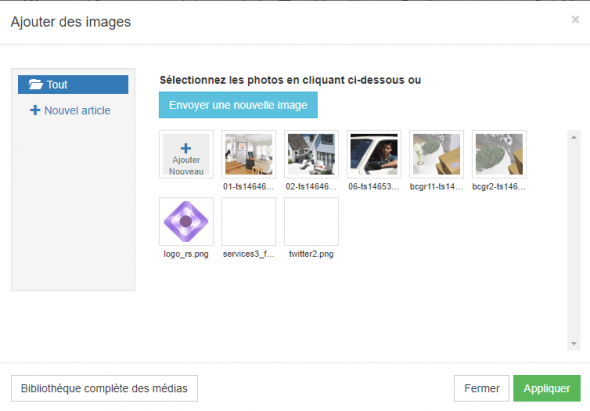This screenshot has height=411, width=590.
Task: Select the Tout folder in sidebar
Action: point(73,84)
